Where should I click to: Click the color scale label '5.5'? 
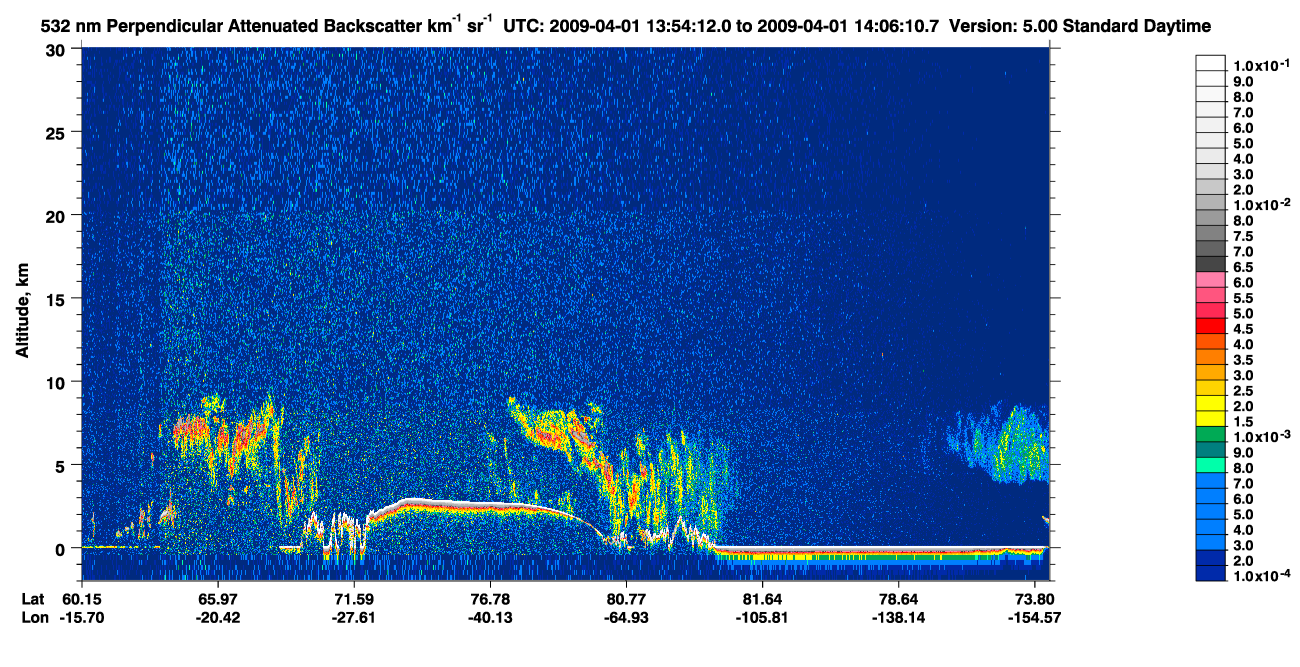click(x=1244, y=298)
